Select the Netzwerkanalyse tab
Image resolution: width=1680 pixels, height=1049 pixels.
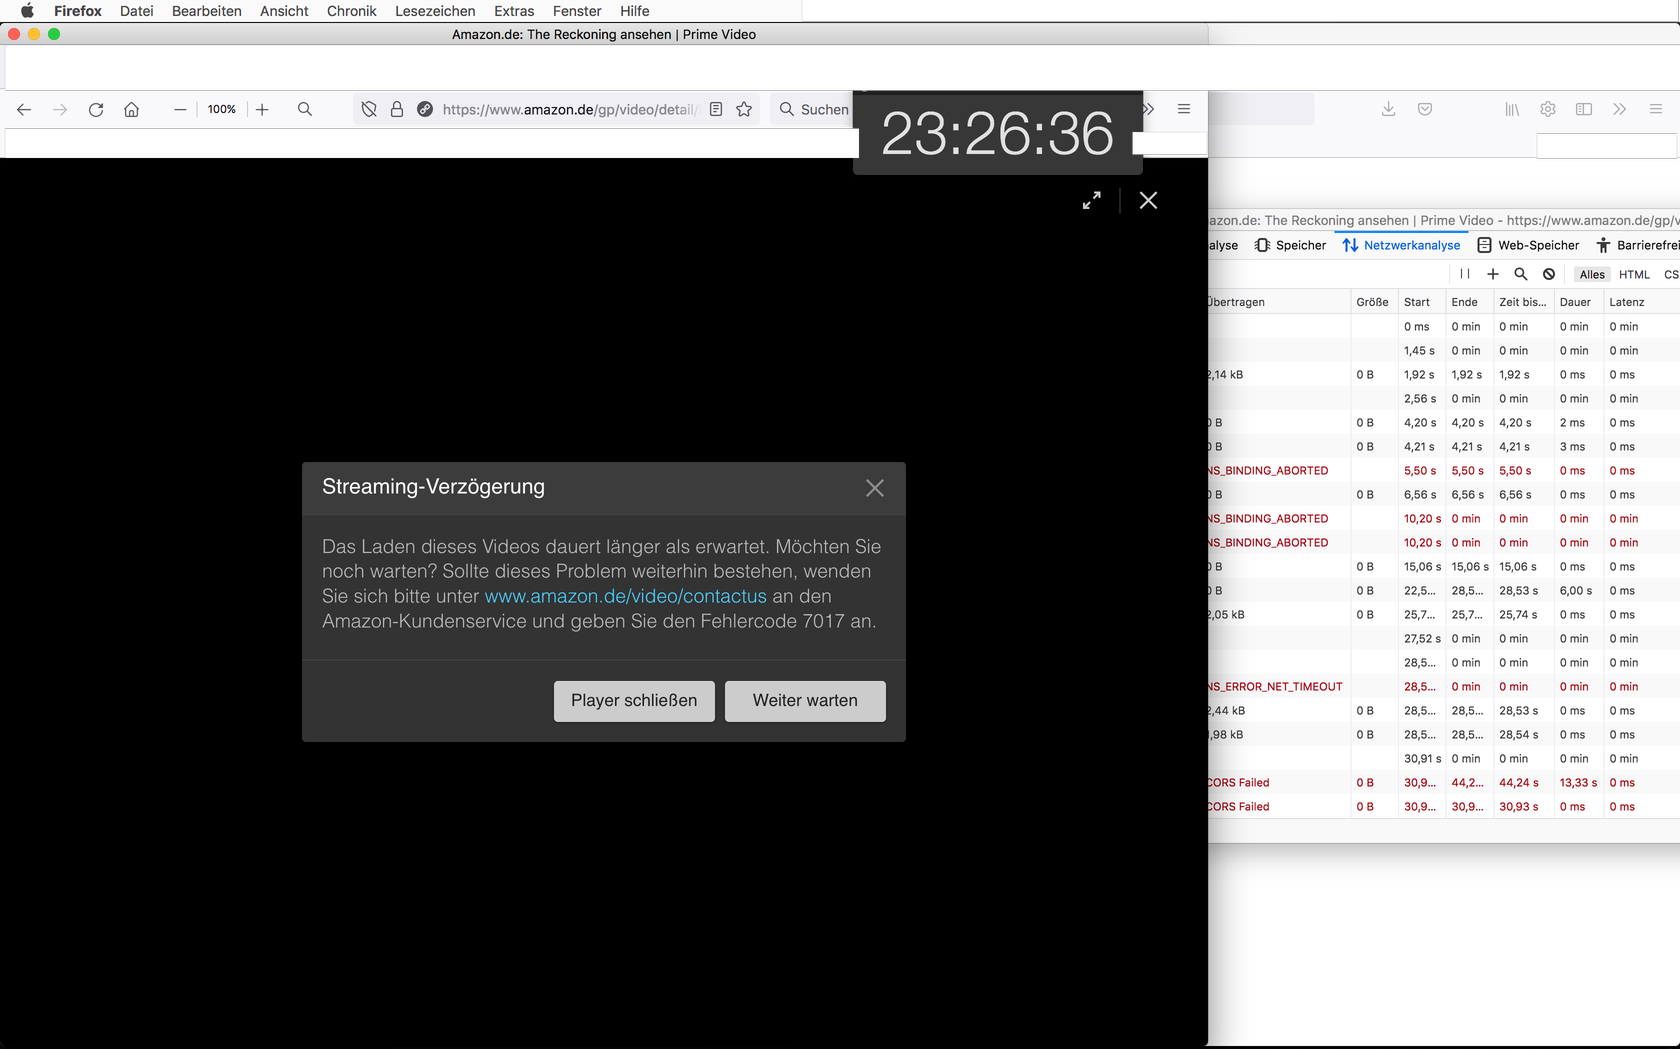(1401, 245)
